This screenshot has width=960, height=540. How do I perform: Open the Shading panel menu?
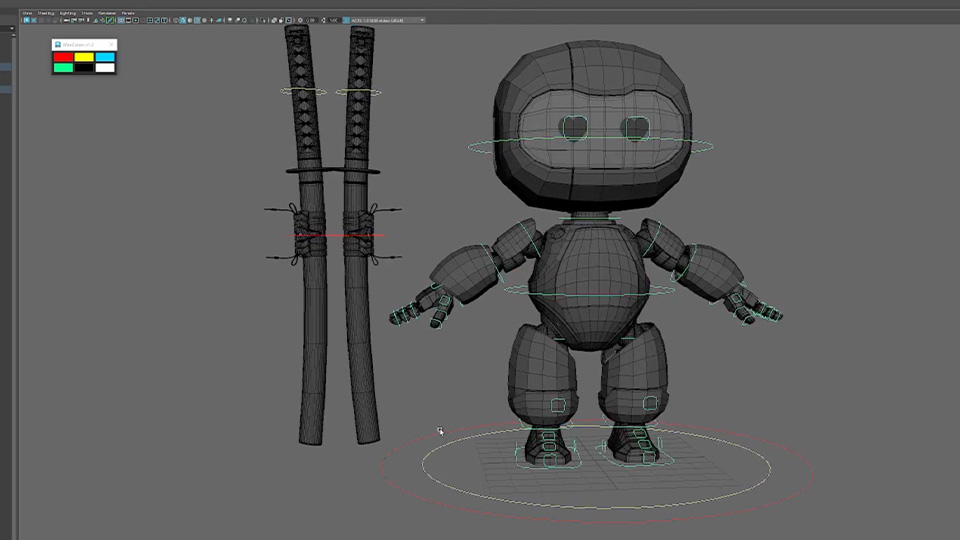click(x=46, y=12)
